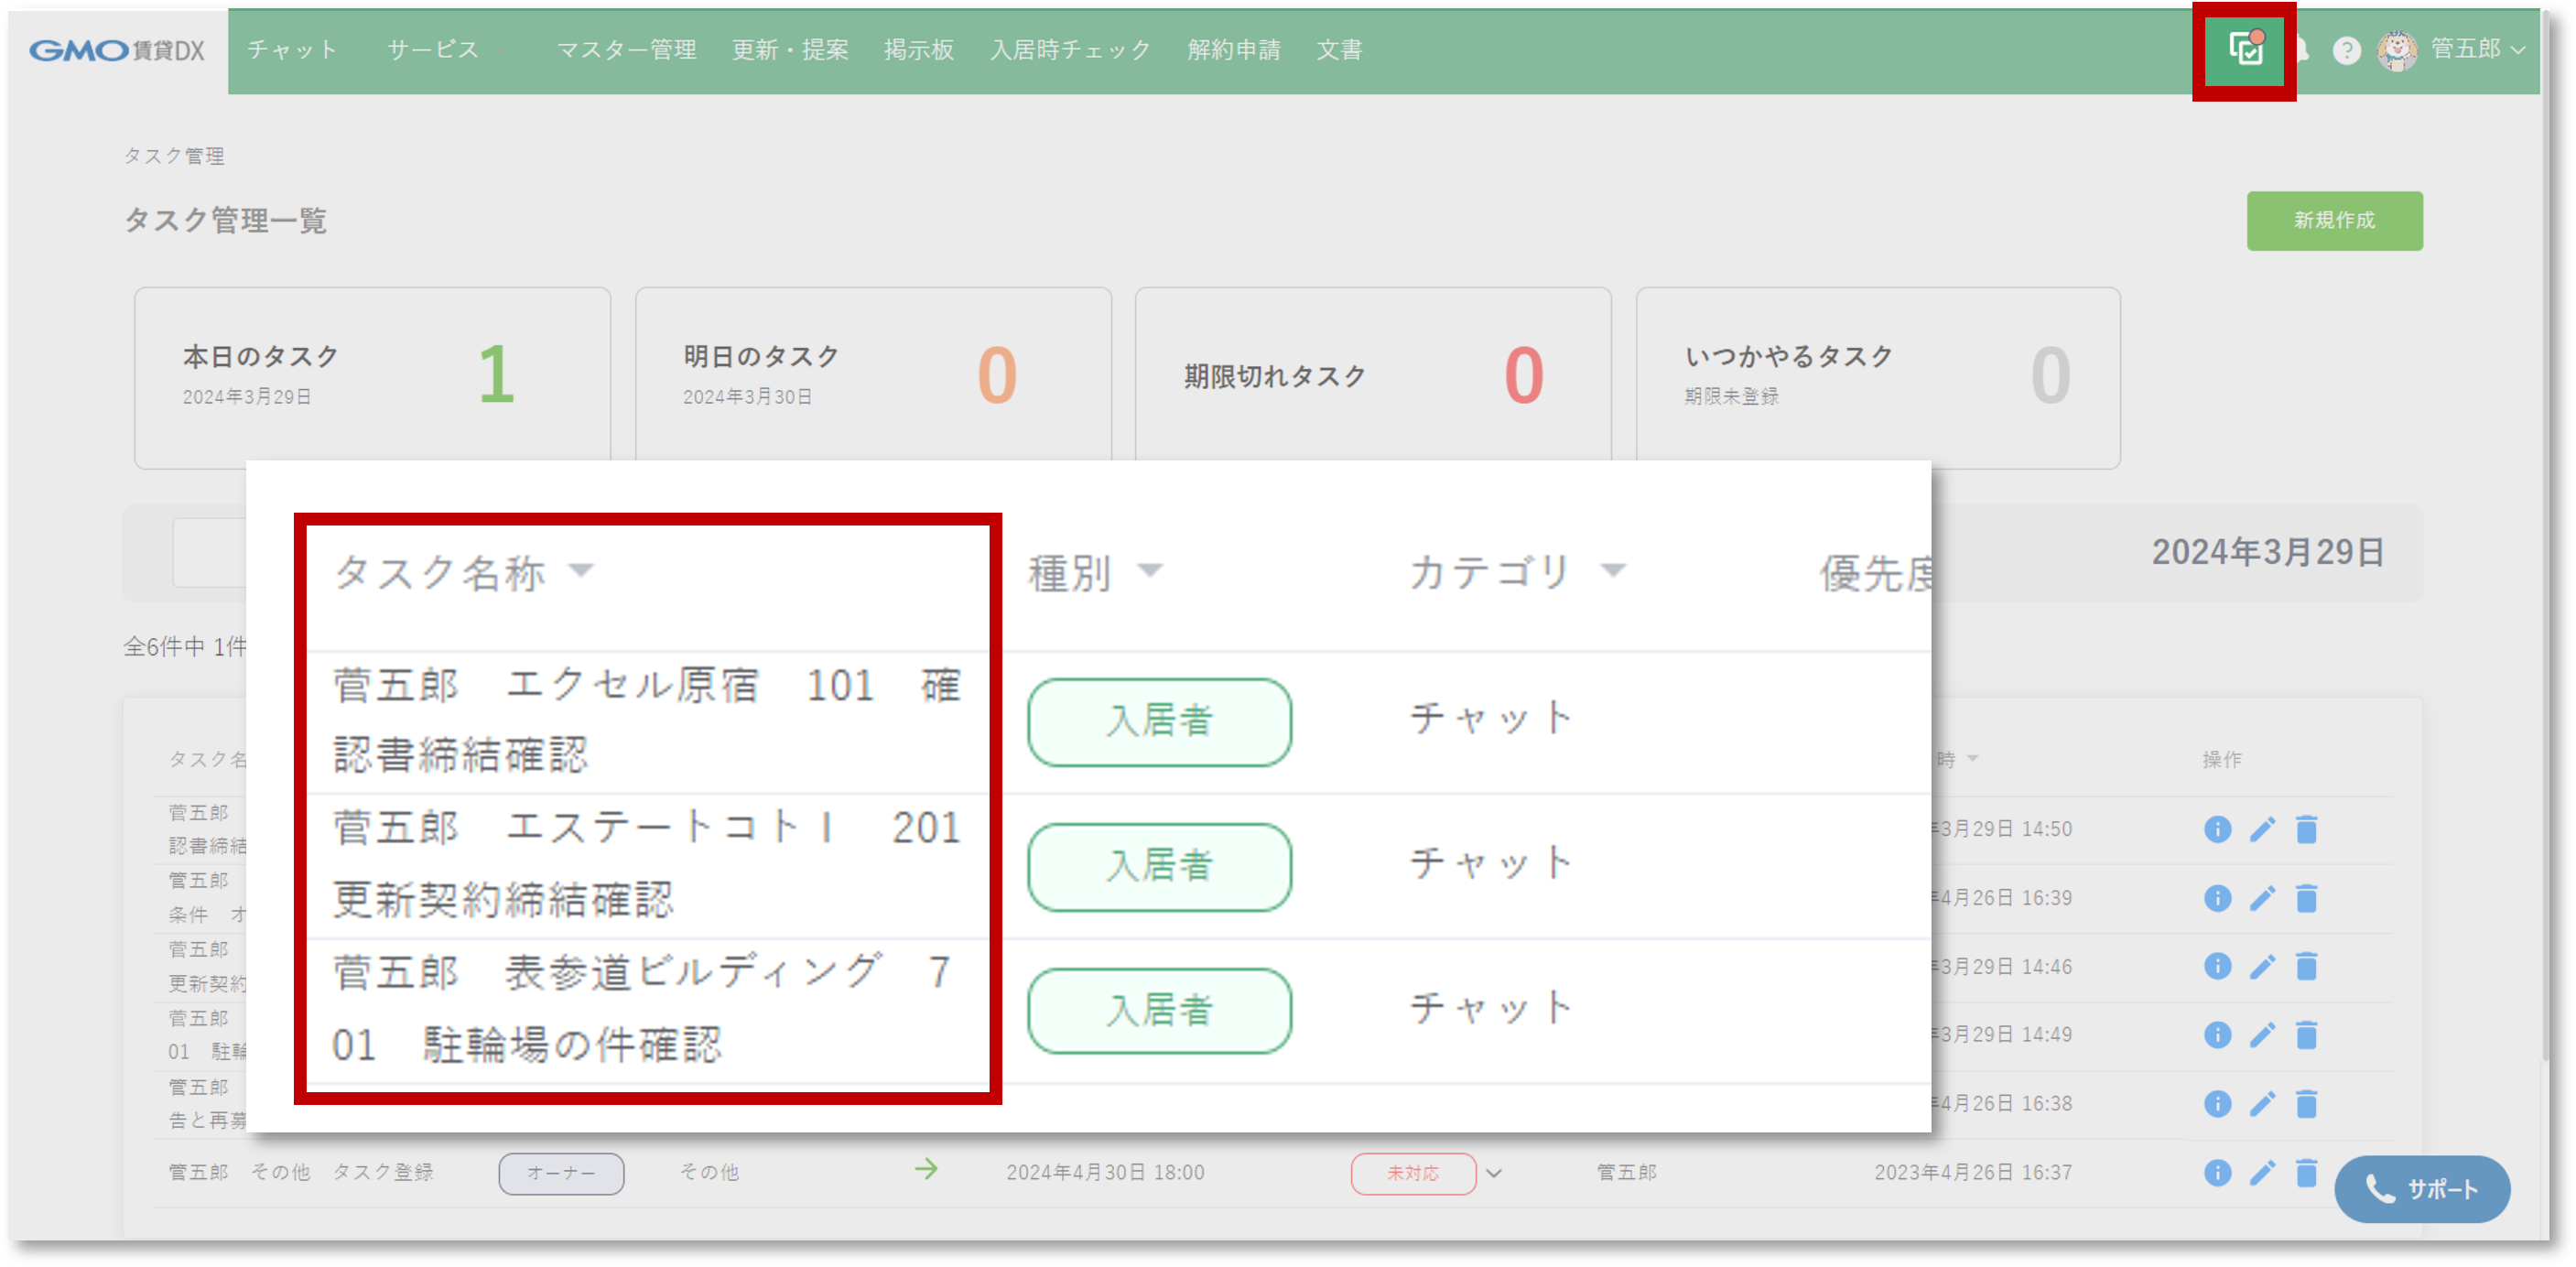Click the GMO賃貸DX logo
Image resolution: width=2576 pixels, height=1267 pixels.
(x=116, y=49)
